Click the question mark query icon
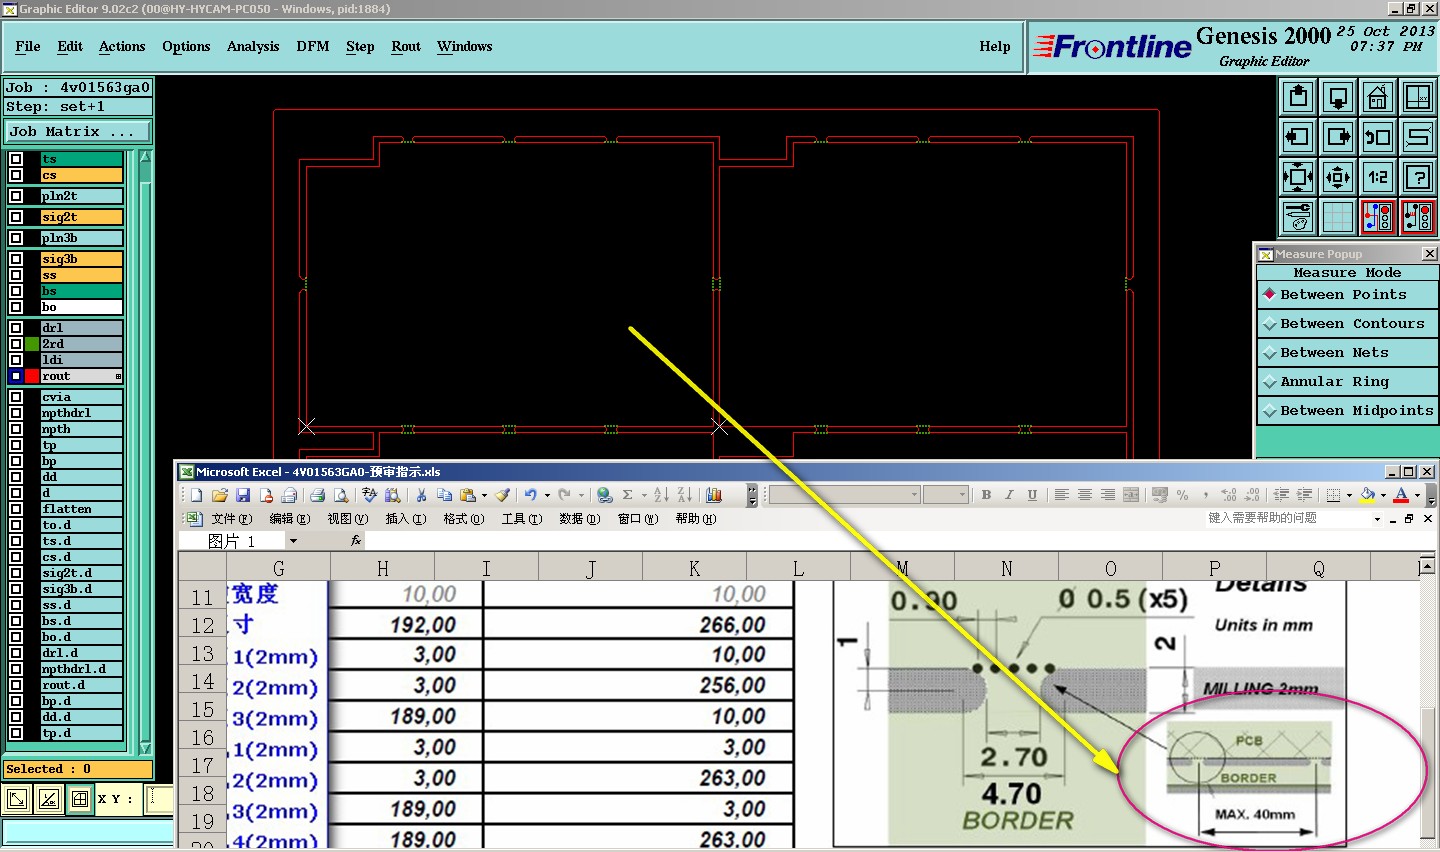1440x852 pixels. click(1418, 177)
